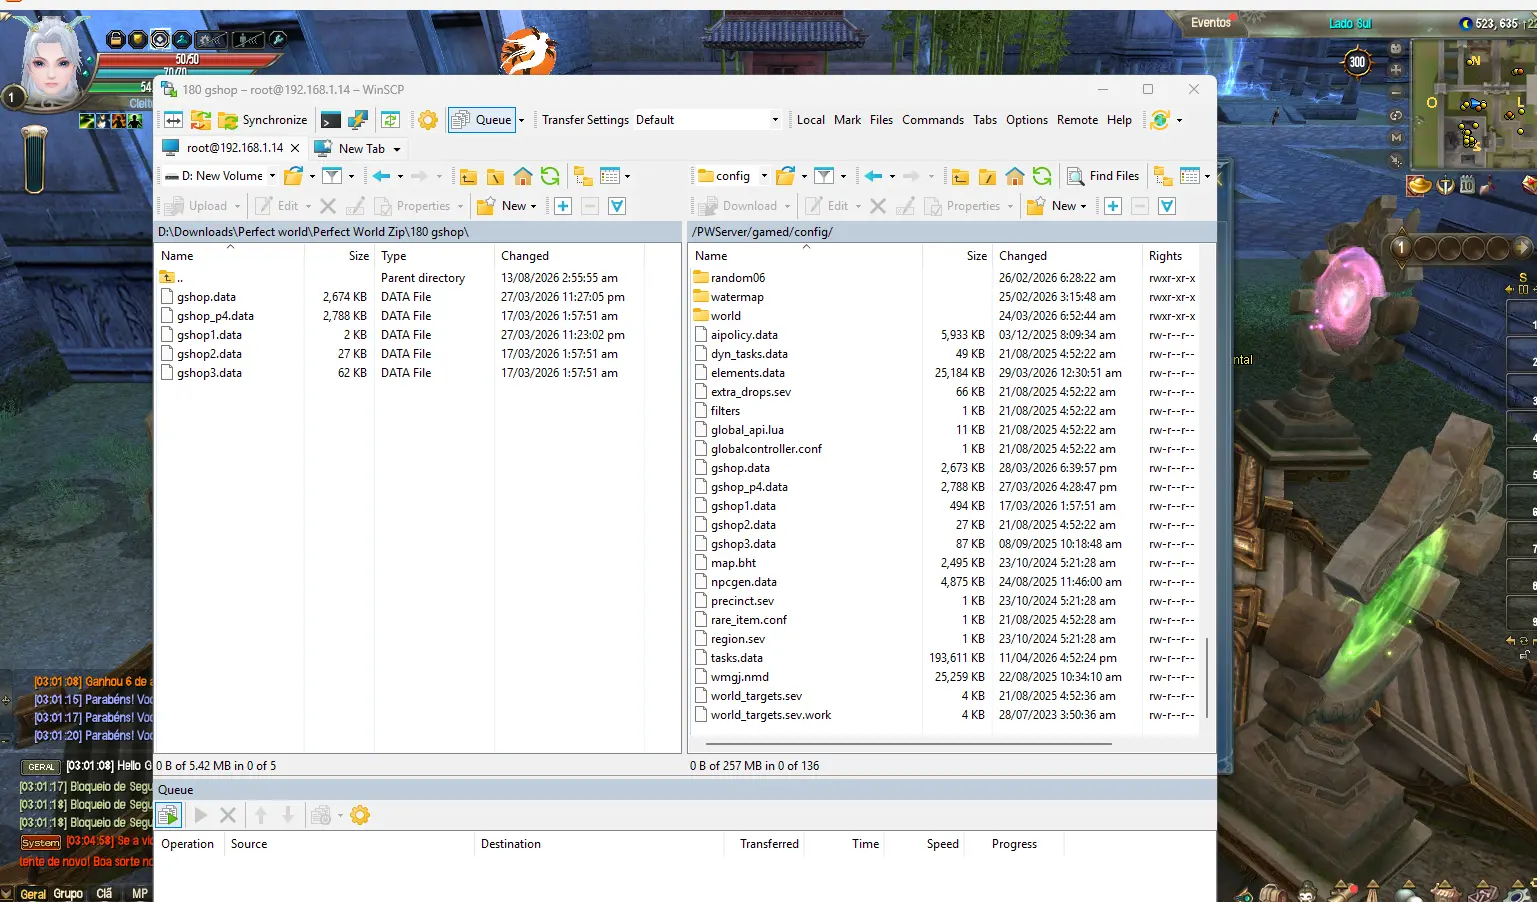
Task: Sort remote panel by the Rights column
Action: pyautogui.click(x=1165, y=256)
